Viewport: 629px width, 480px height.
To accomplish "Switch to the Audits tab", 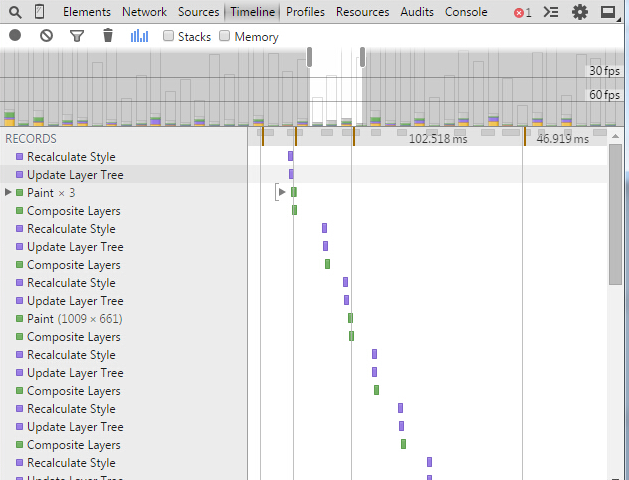I will tap(417, 12).
